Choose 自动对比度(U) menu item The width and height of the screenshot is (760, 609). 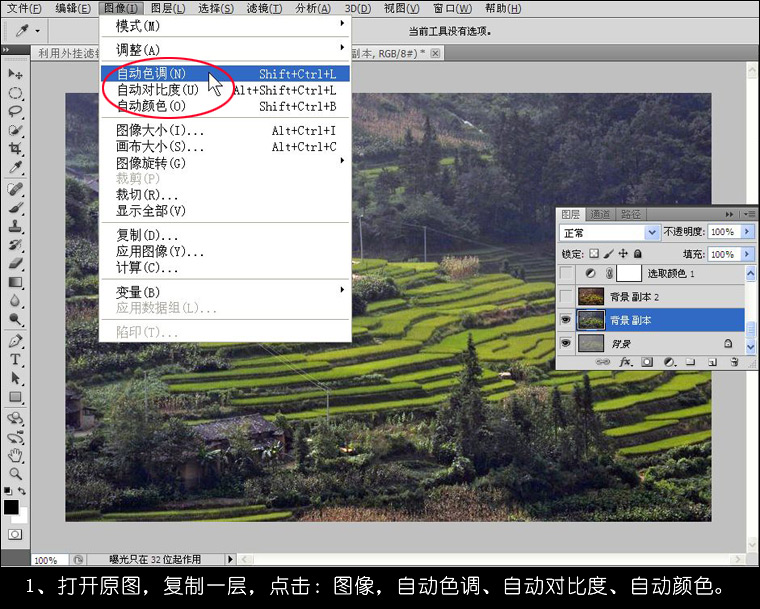[225, 90]
